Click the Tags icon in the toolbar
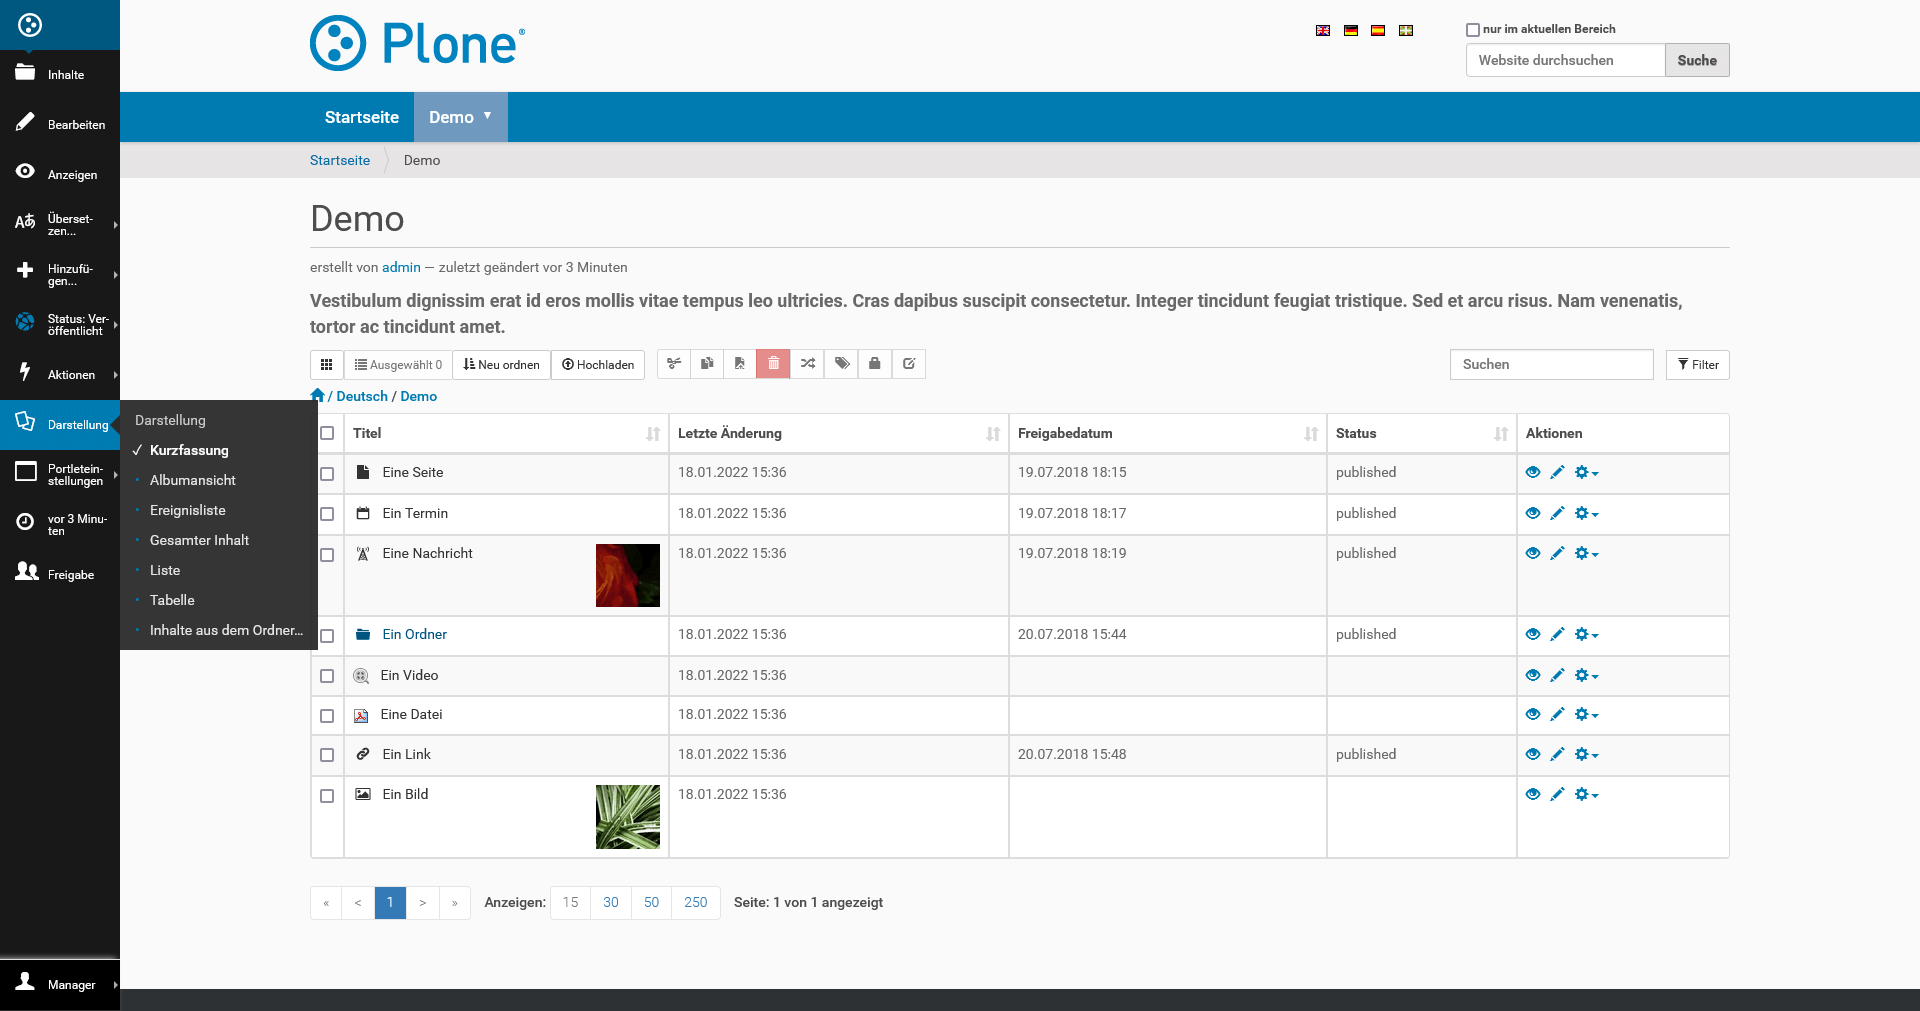This screenshot has width=1920, height=1011. 841,364
